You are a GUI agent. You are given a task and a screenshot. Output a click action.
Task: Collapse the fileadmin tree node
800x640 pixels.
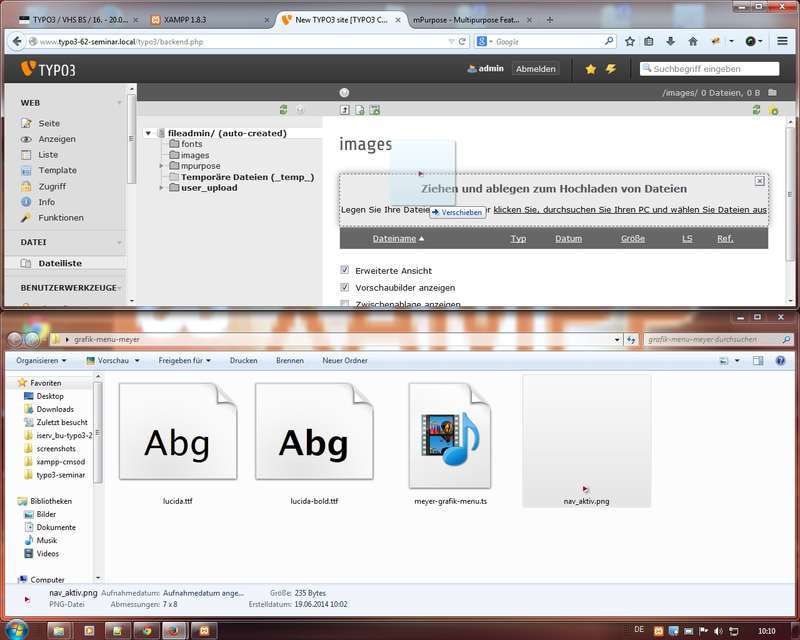(x=148, y=133)
